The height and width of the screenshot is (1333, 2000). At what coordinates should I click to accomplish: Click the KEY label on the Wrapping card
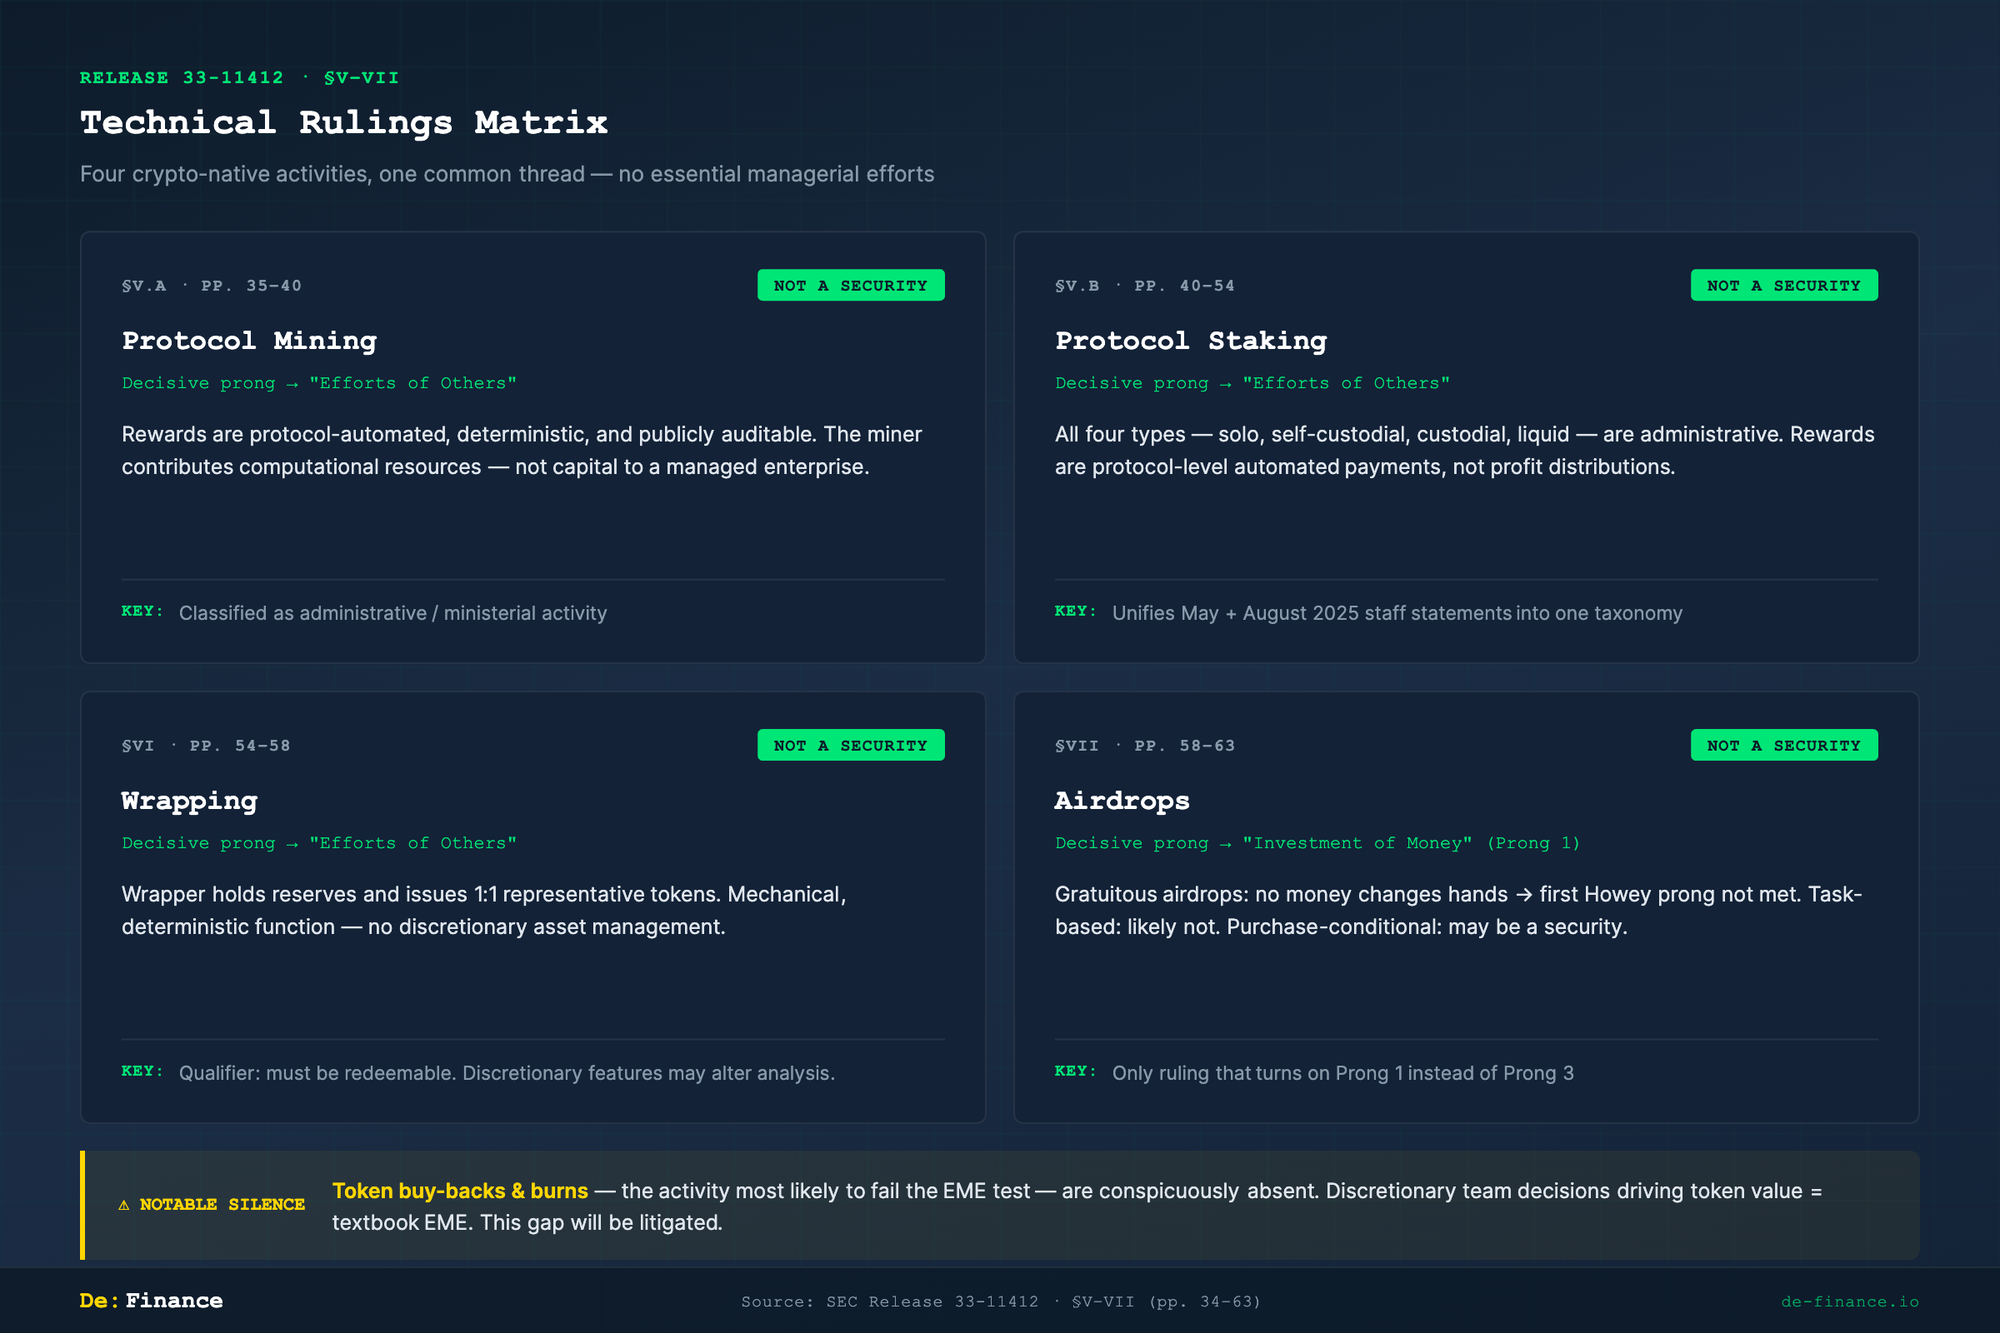click(141, 1071)
